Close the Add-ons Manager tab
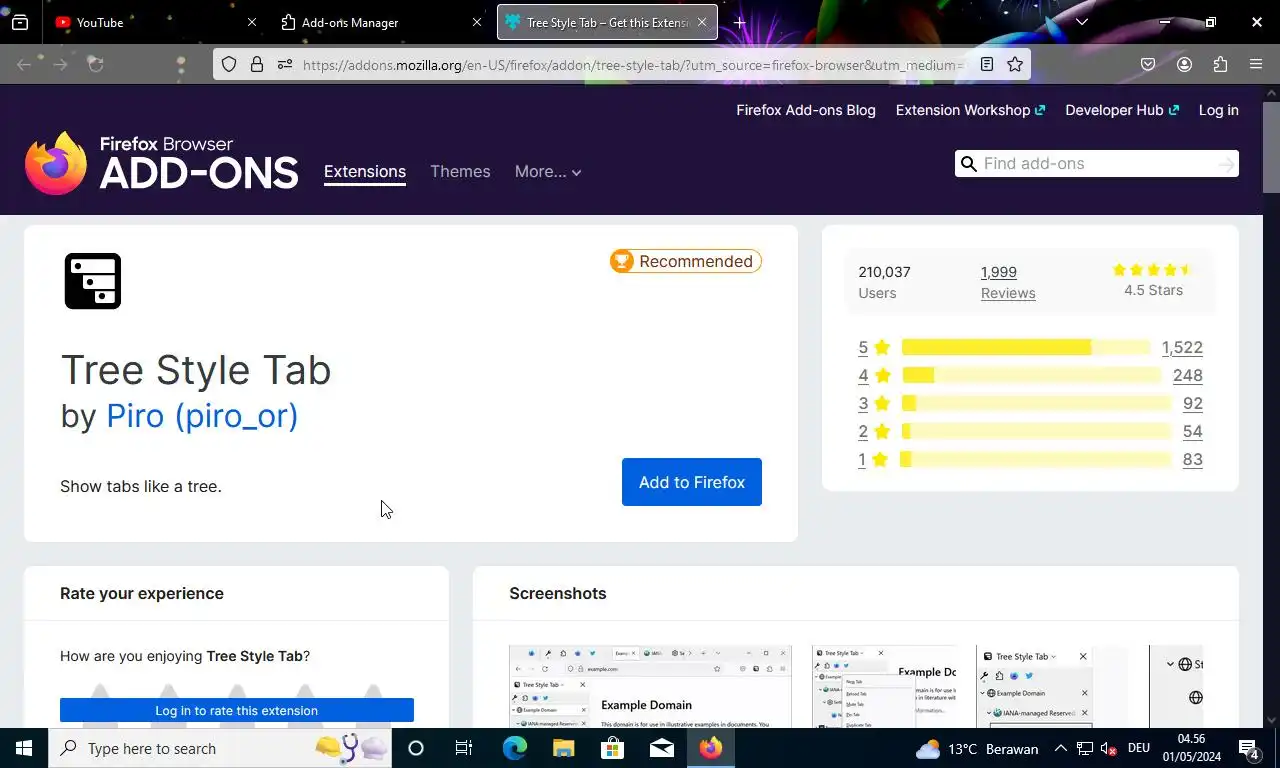1280x768 pixels. click(477, 22)
